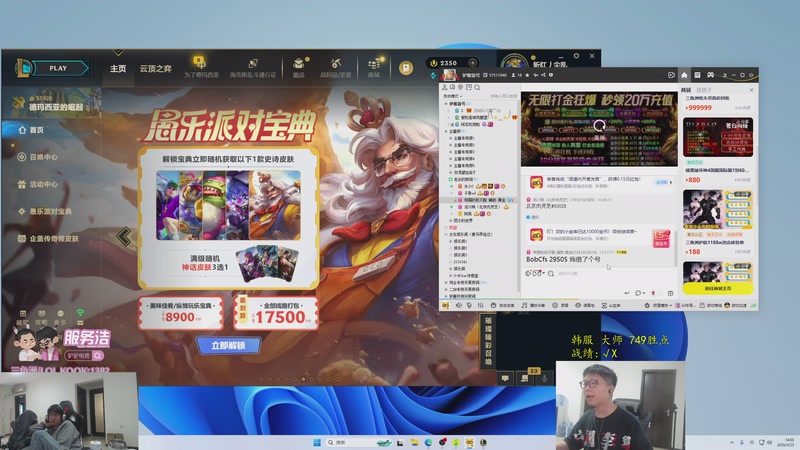Click the 德玛西亚的崛起 banner
The height and width of the screenshot is (450, 800).
[x=51, y=103]
